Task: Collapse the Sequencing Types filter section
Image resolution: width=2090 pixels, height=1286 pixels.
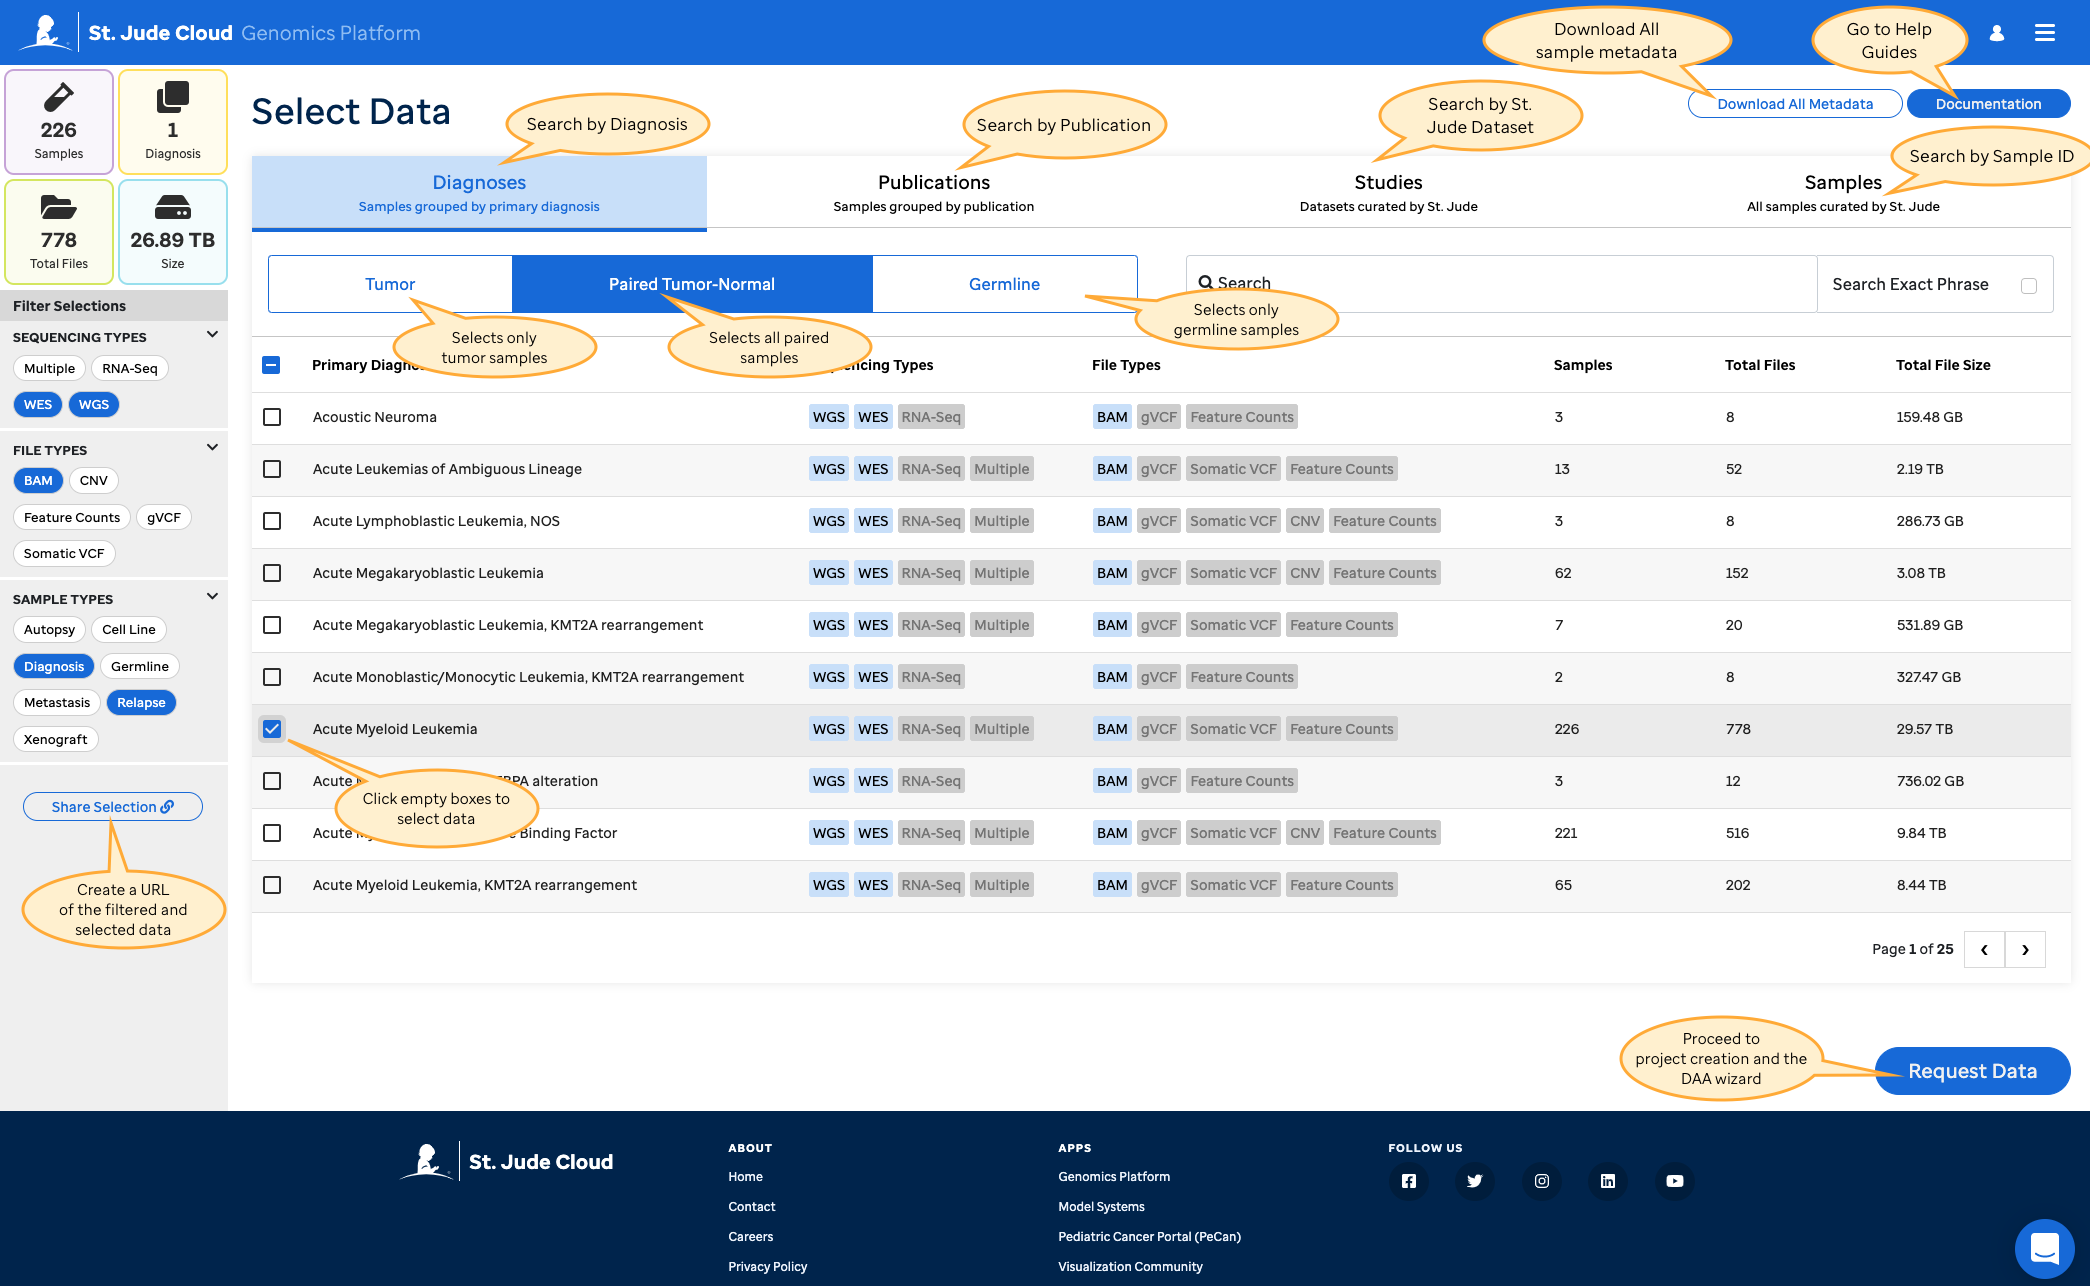Action: 212,335
